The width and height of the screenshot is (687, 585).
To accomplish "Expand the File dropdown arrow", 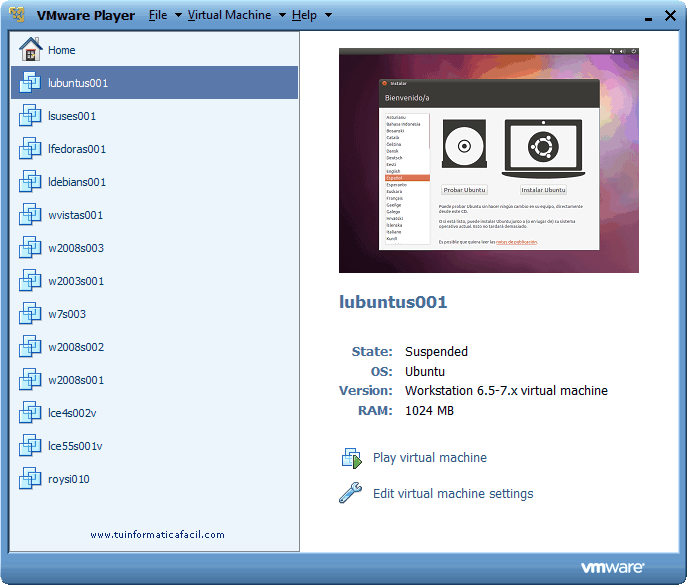I will click(178, 15).
